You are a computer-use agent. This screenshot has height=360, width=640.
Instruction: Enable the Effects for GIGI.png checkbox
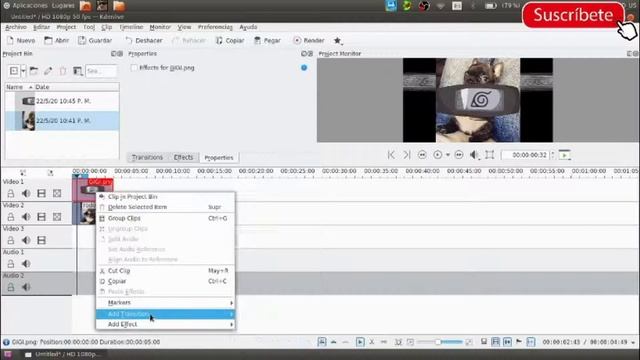[134, 68]
